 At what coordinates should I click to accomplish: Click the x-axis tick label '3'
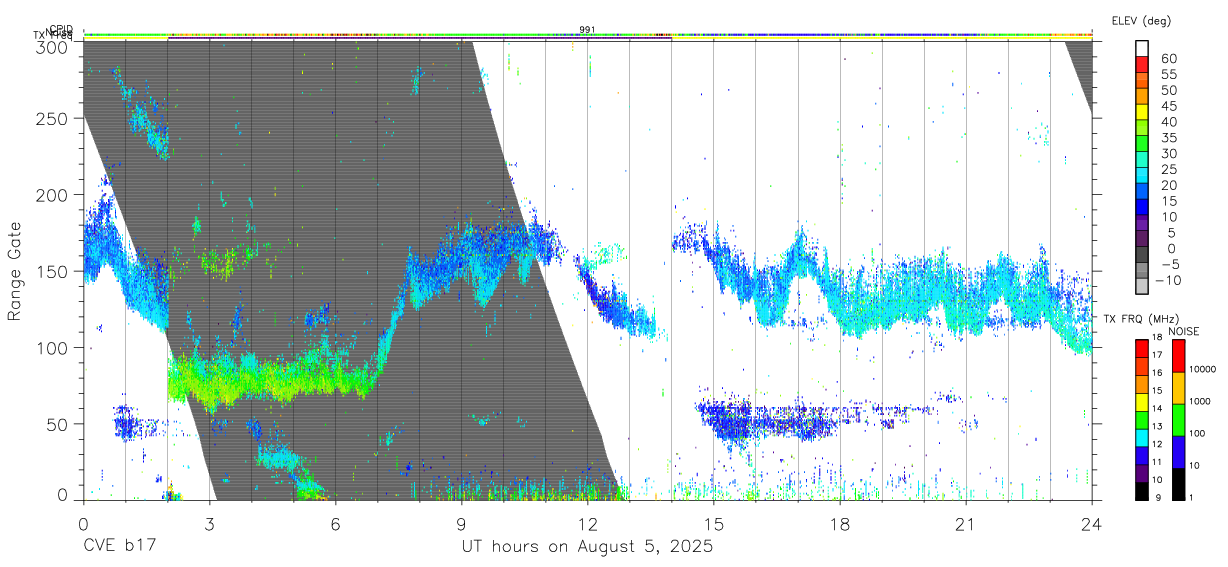pyautogui.click(x=209, y=523)
